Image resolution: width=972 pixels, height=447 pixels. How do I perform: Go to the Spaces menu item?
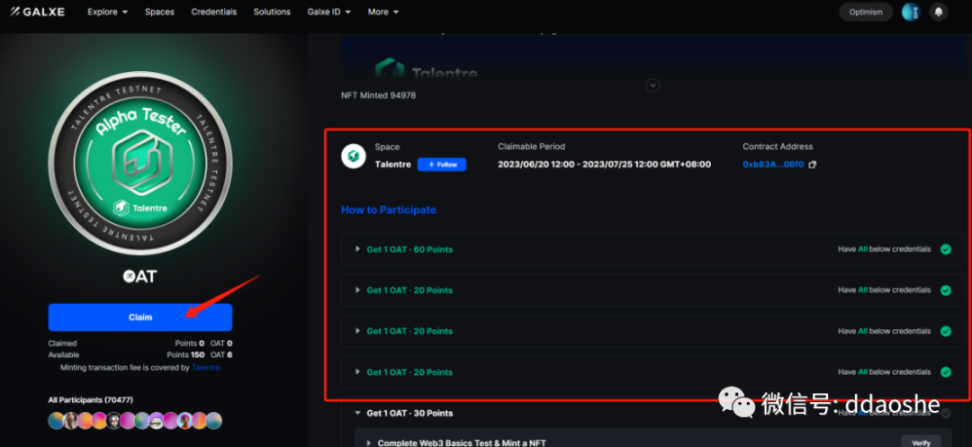[x=159, y=12]
